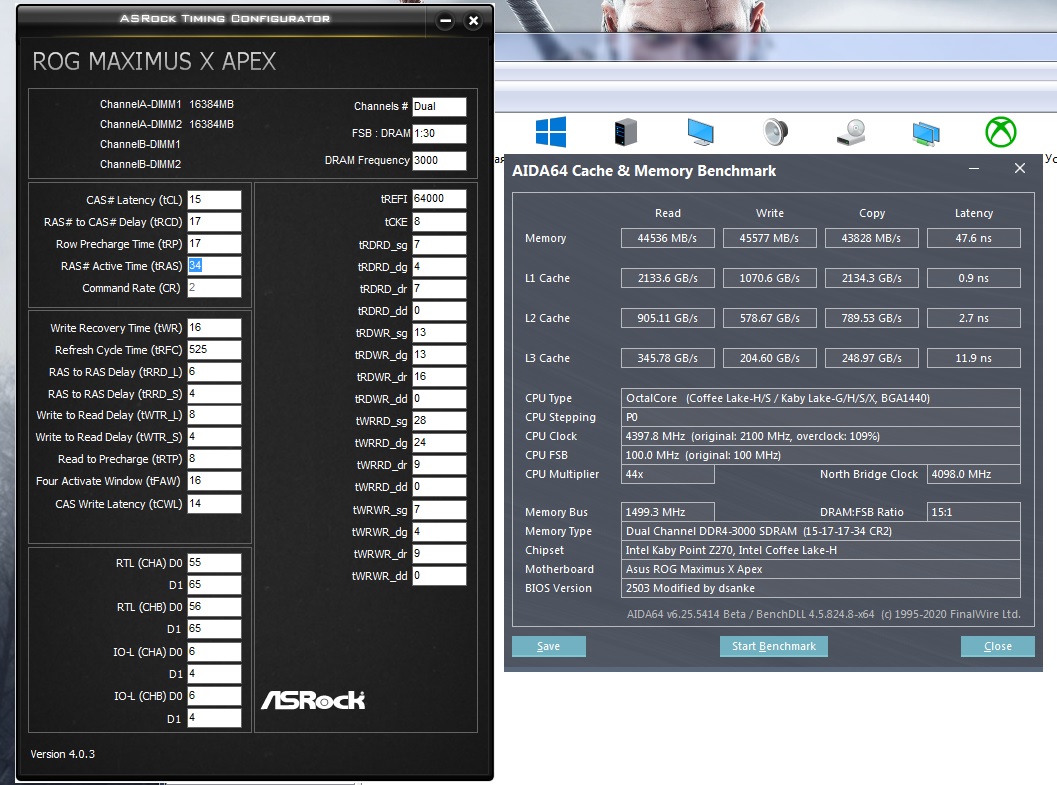Click the tRDRD_dg field
The height and width of the screenshot is (785, 1057).
pyautogui.click(x=439, y=267)
